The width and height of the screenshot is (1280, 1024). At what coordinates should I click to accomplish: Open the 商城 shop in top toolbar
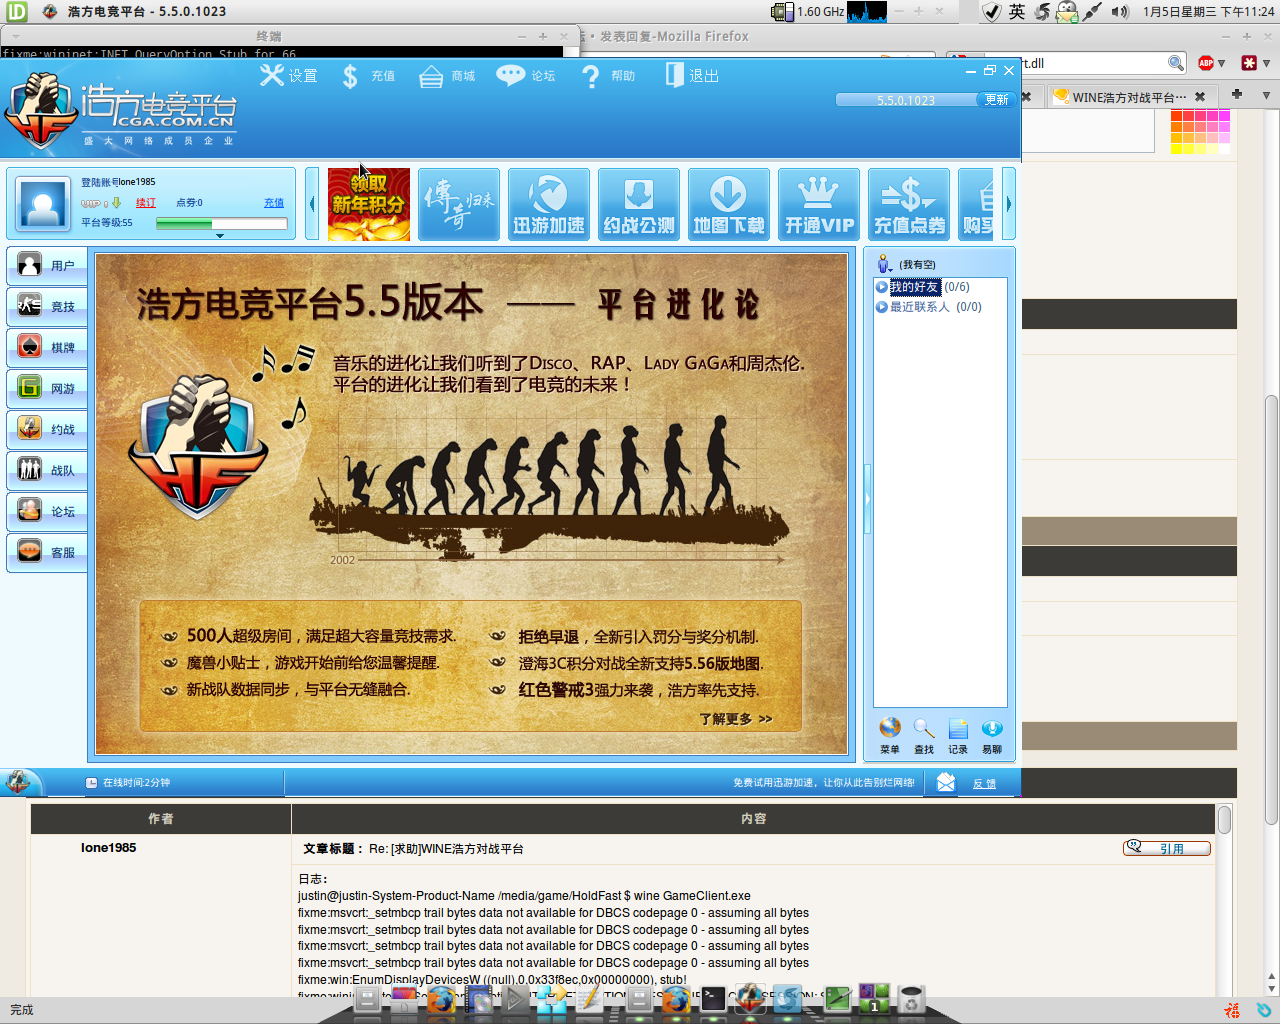[x=447, y=76]
